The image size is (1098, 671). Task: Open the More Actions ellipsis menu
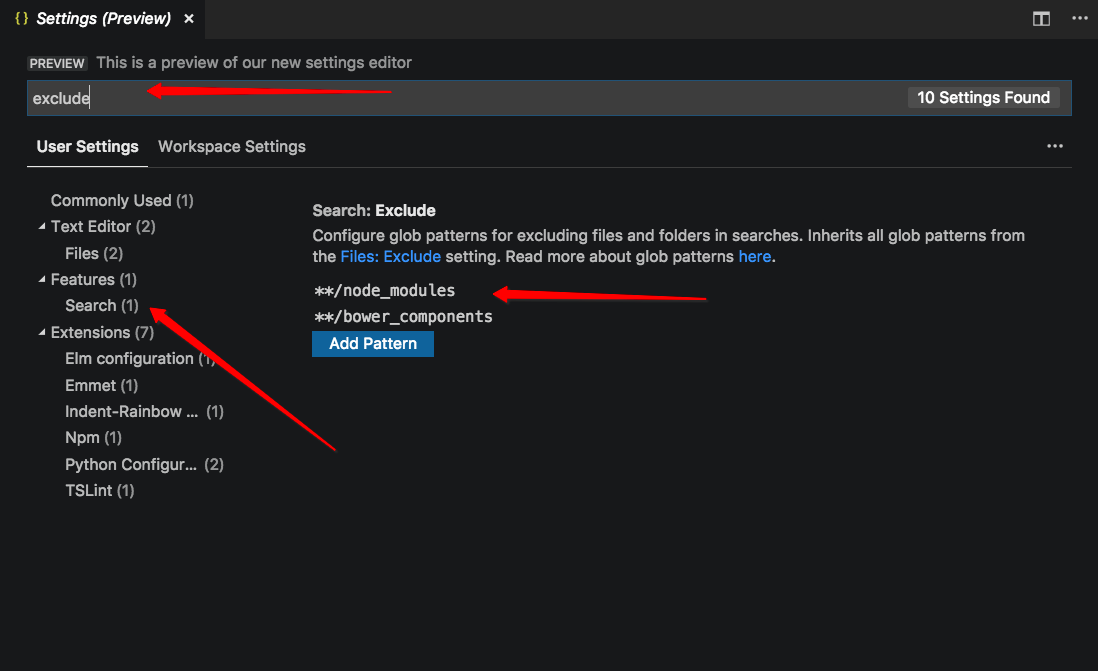coord(1080,18)
